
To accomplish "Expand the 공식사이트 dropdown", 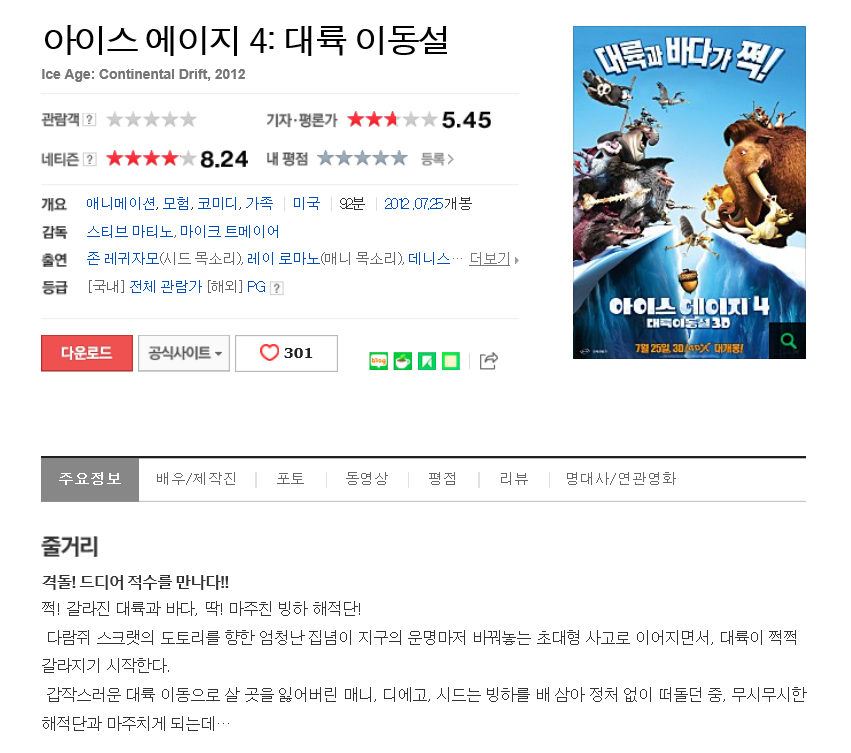I will pyautogui.click(x=184, y=353).
